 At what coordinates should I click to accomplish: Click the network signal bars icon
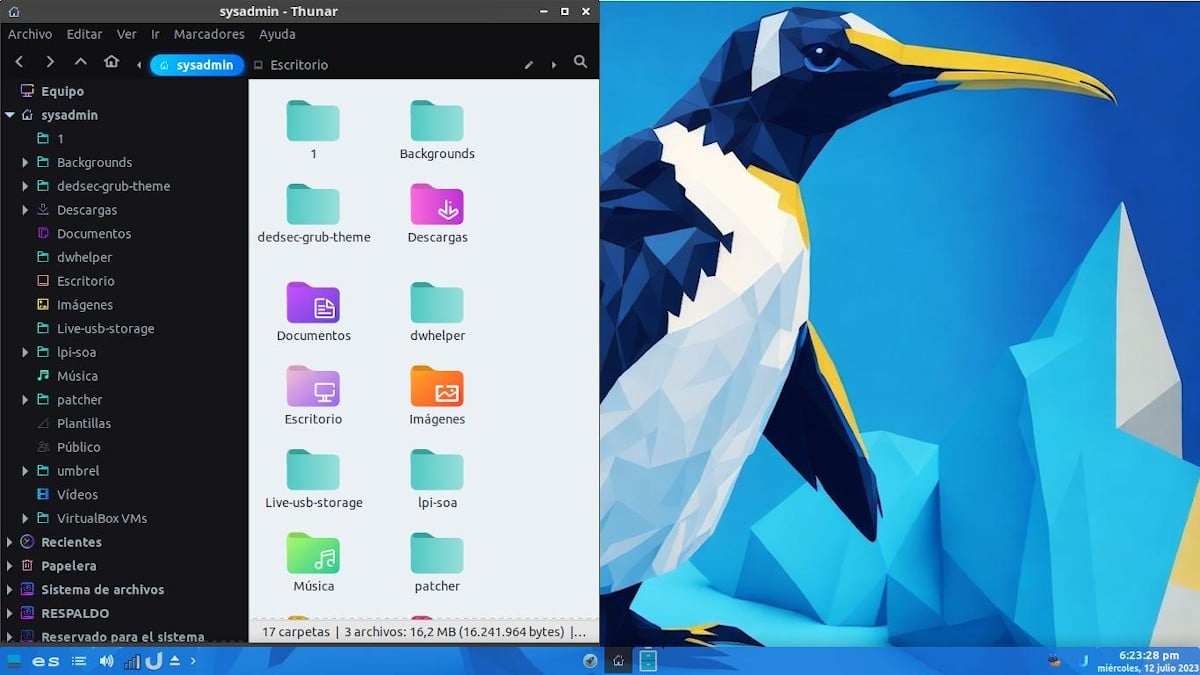tap(131, 662)
